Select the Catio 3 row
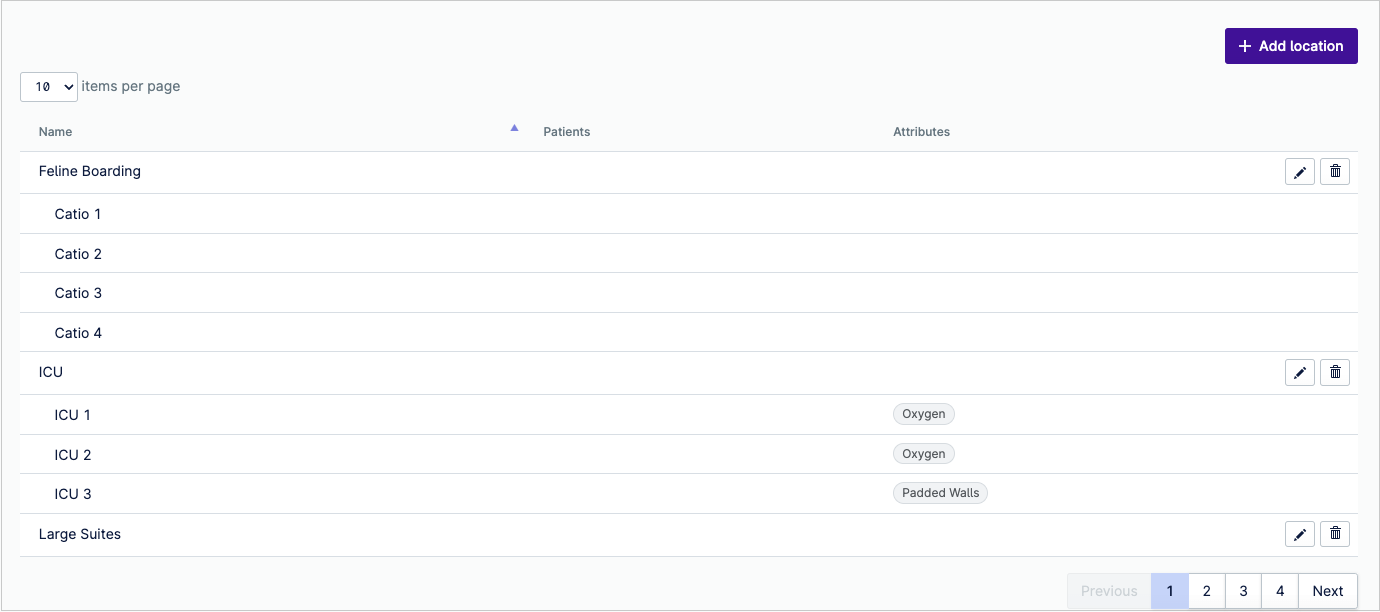This screenshot has width=1380, height=612. point(689,293)
